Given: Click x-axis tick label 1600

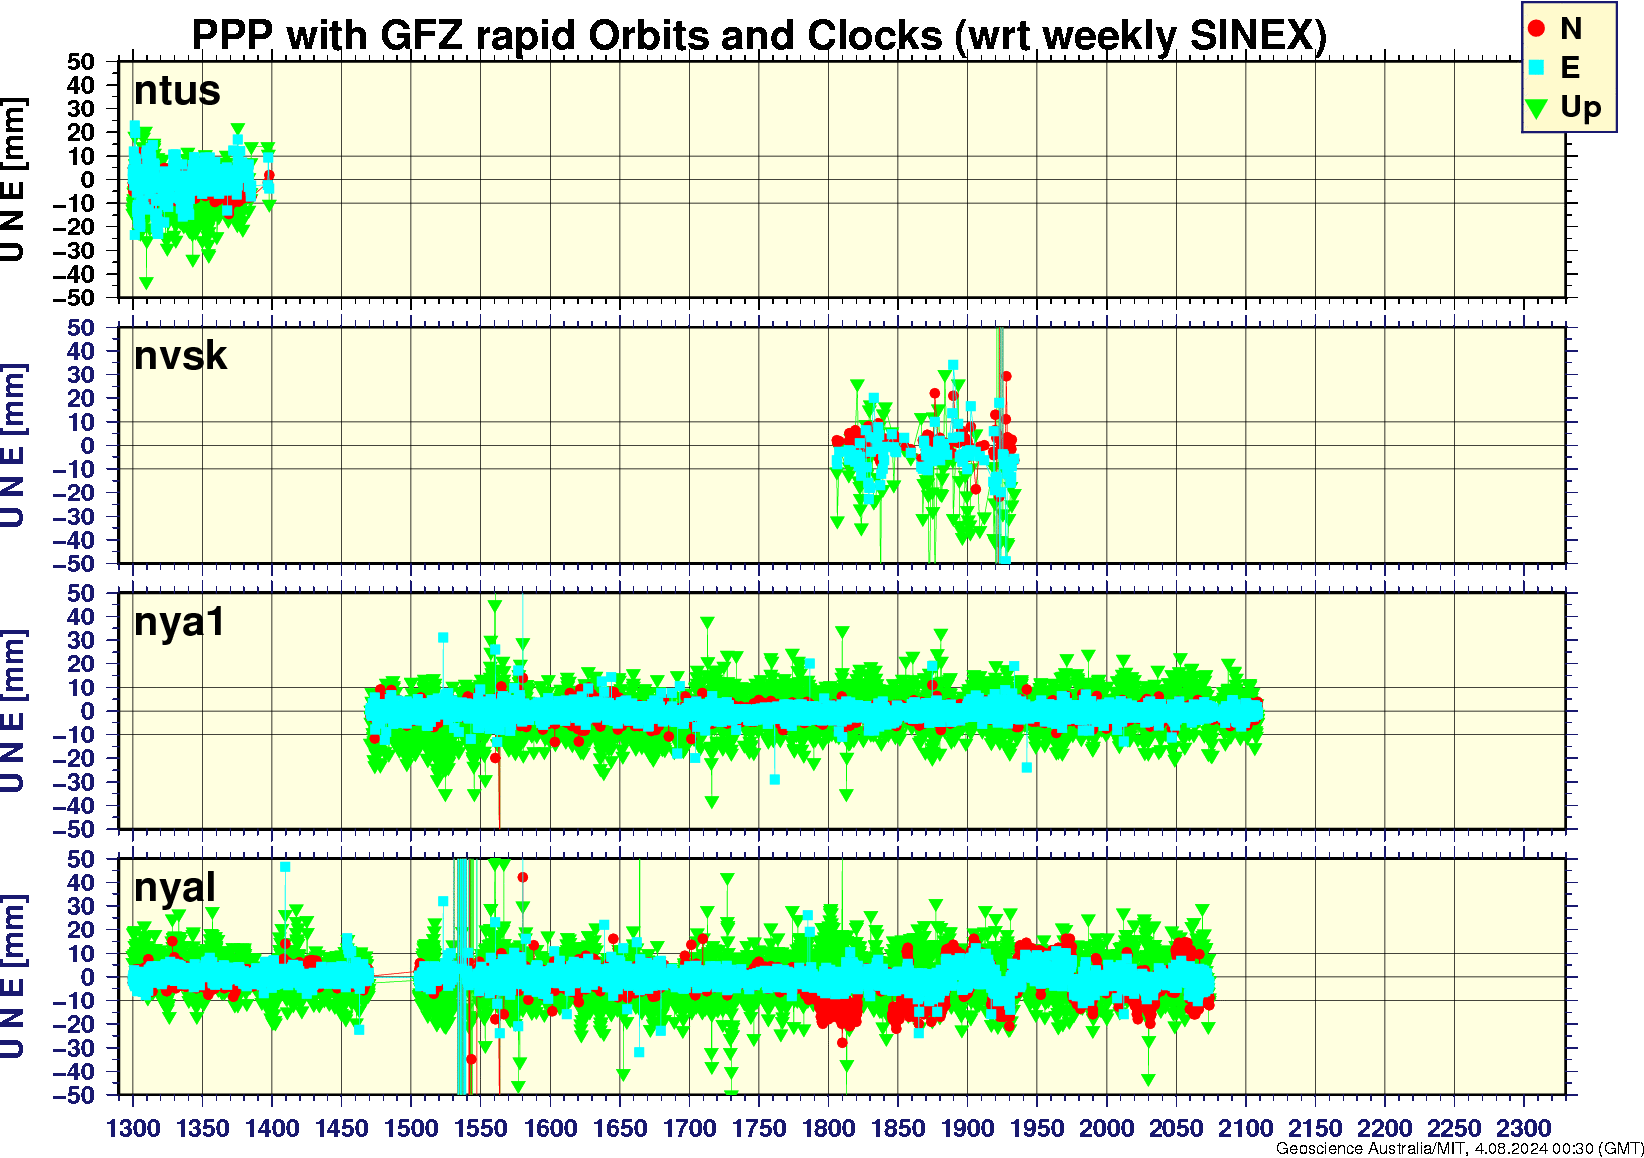Looking at the screenshot, I should coord(550,1128).
